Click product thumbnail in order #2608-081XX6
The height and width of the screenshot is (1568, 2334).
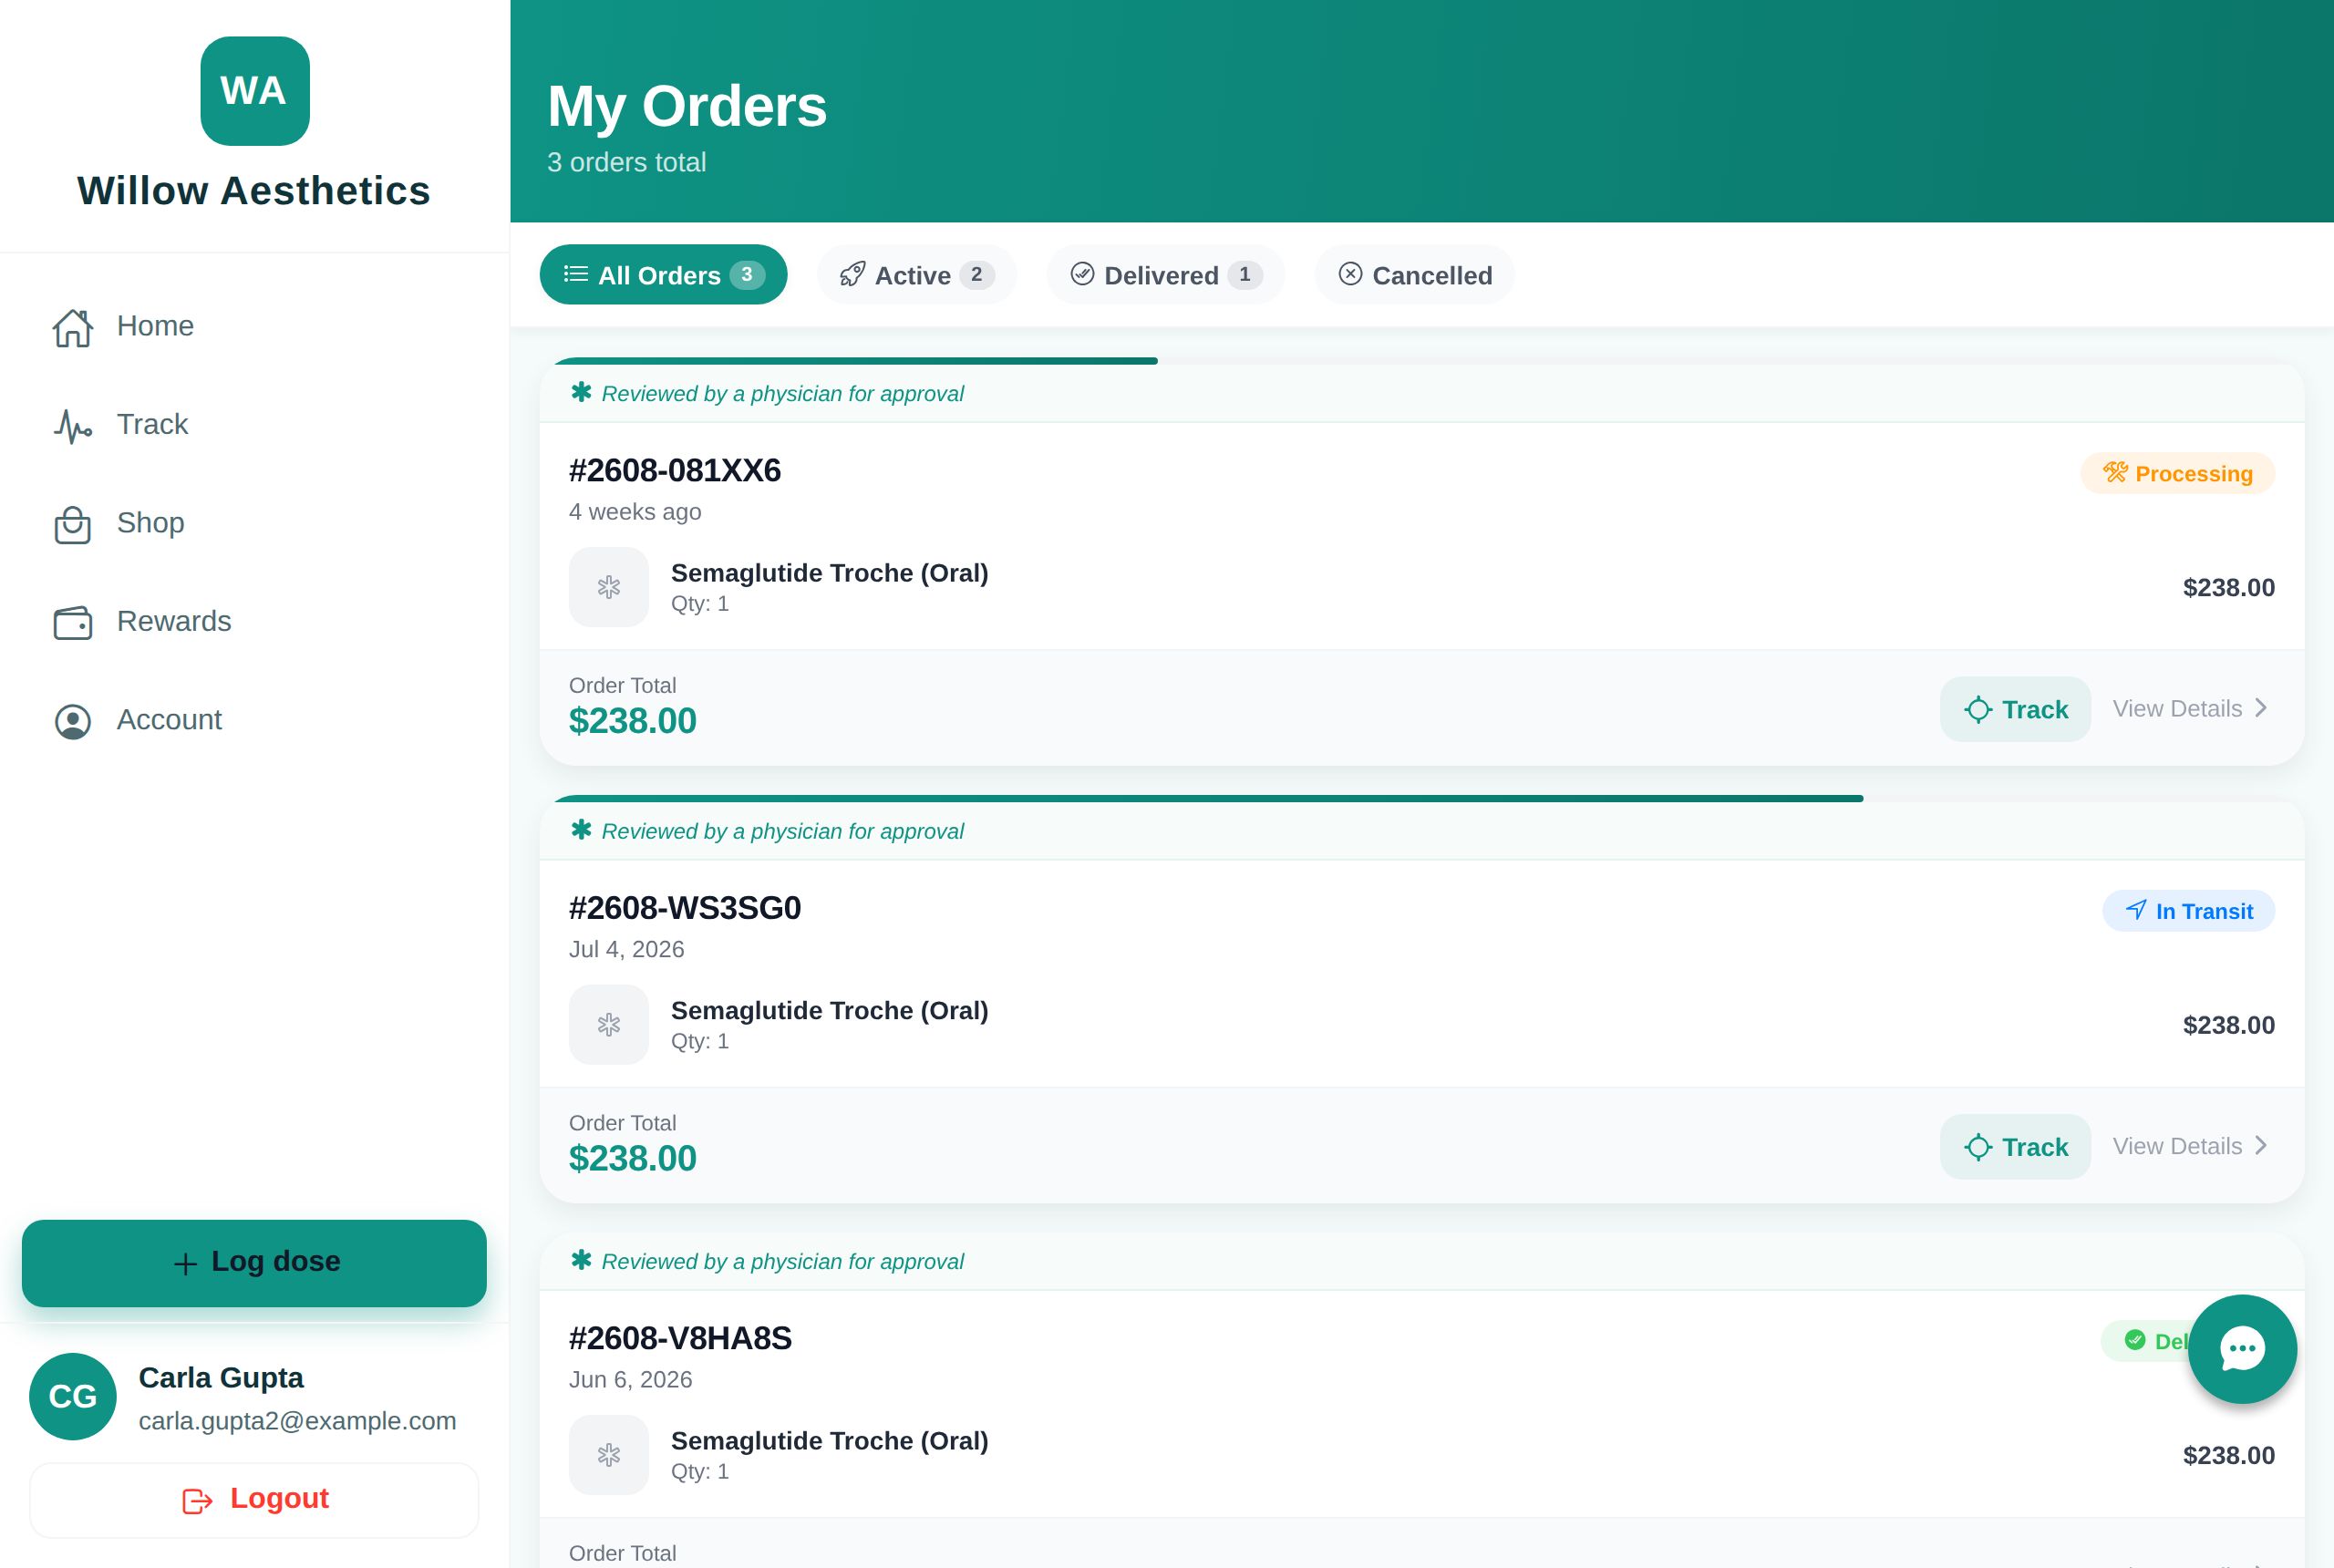coord(609,587)
